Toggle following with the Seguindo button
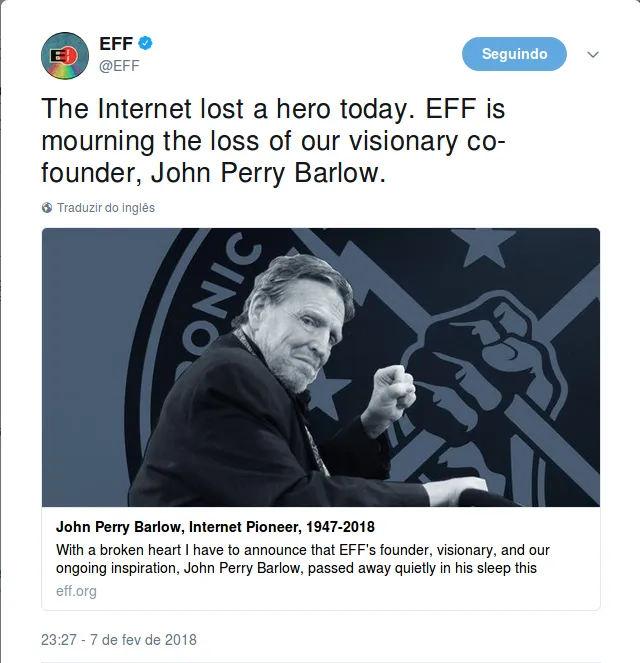640x663 pixels. coord(514,54)
